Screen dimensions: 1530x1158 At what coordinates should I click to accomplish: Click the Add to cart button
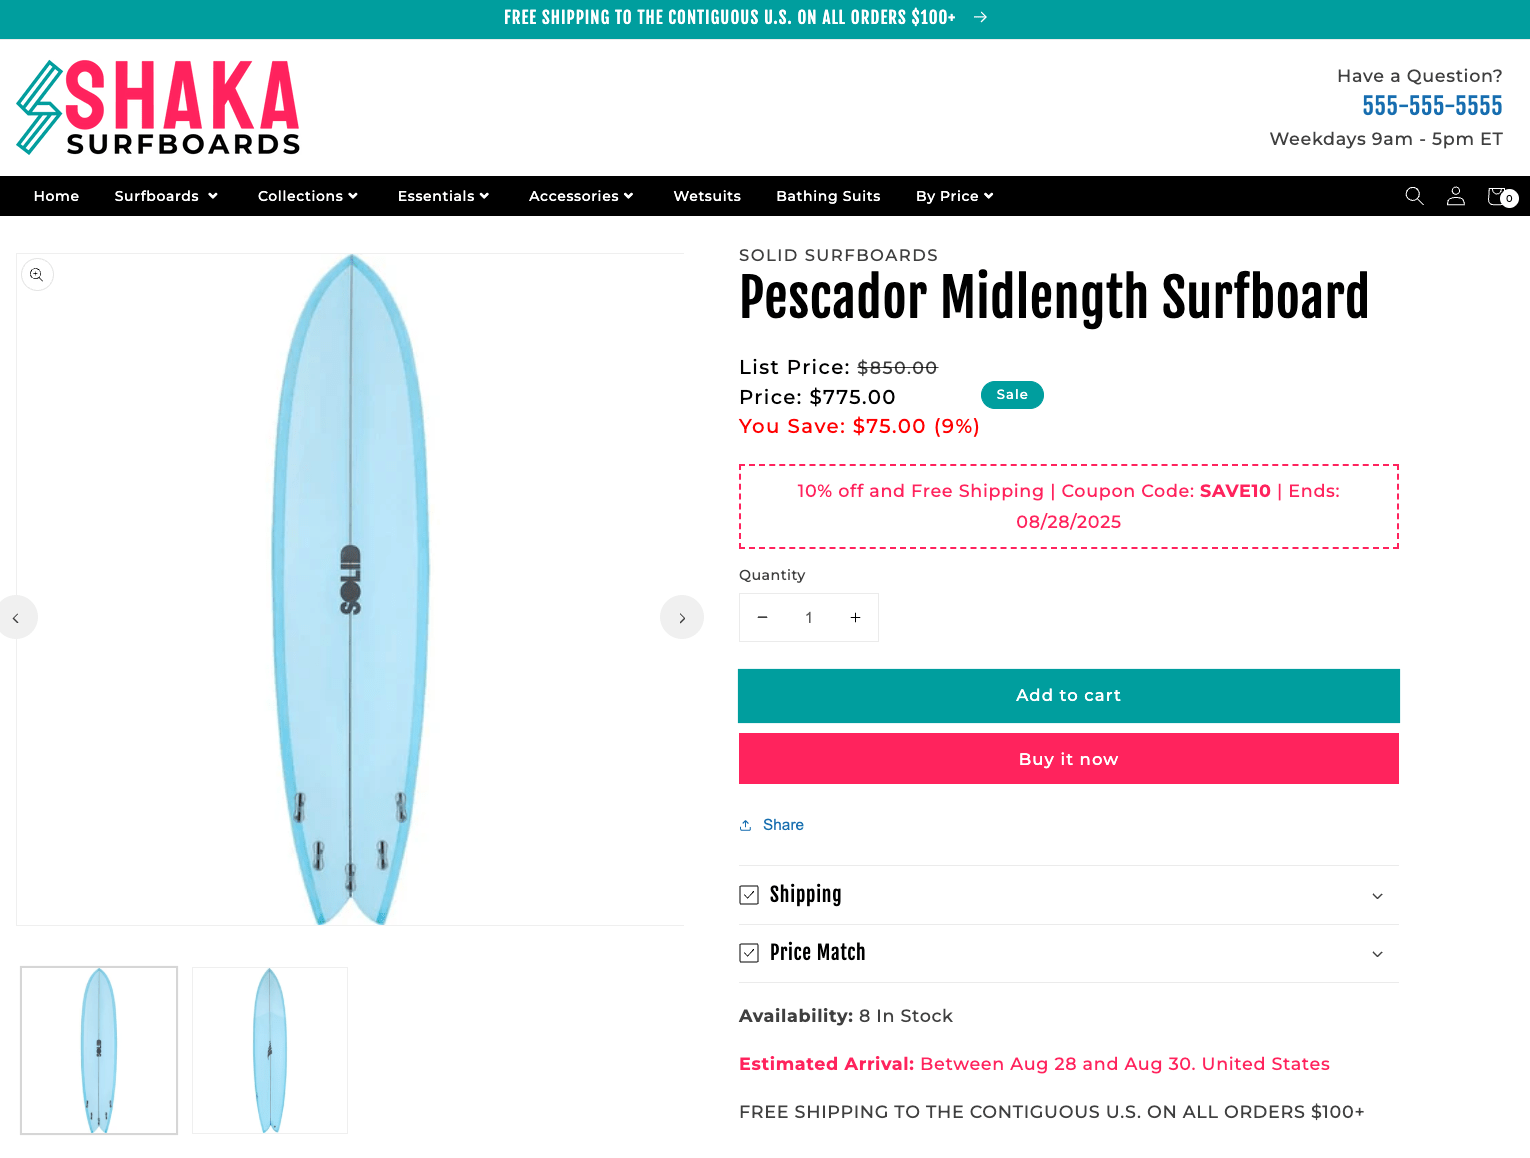coord(1068,696)
